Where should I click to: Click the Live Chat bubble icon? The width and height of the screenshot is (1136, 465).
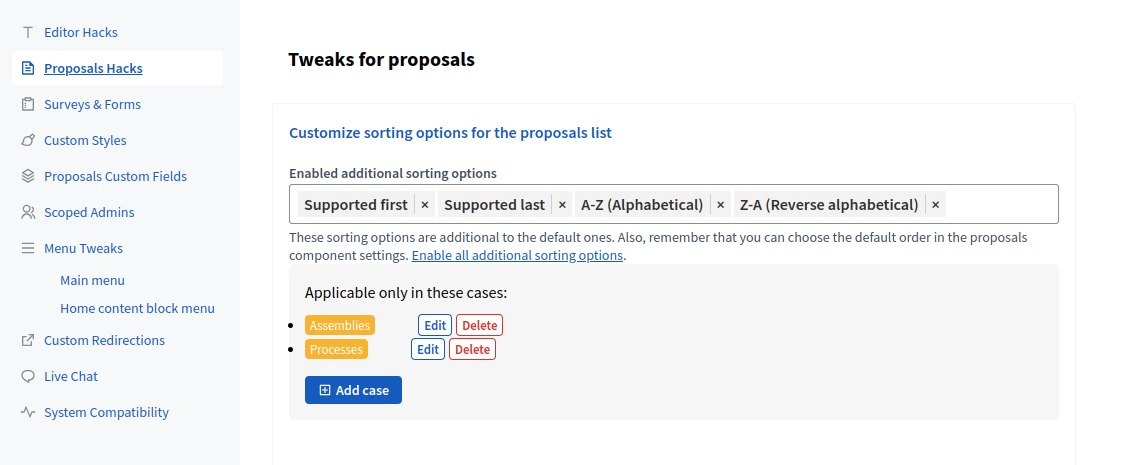(28, 377)
